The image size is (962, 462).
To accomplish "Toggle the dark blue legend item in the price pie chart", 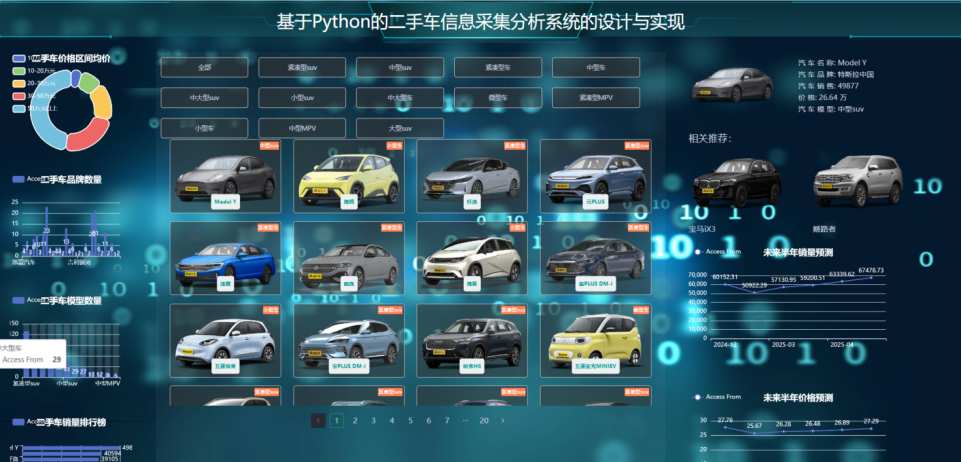I will (x=21, y=59).
